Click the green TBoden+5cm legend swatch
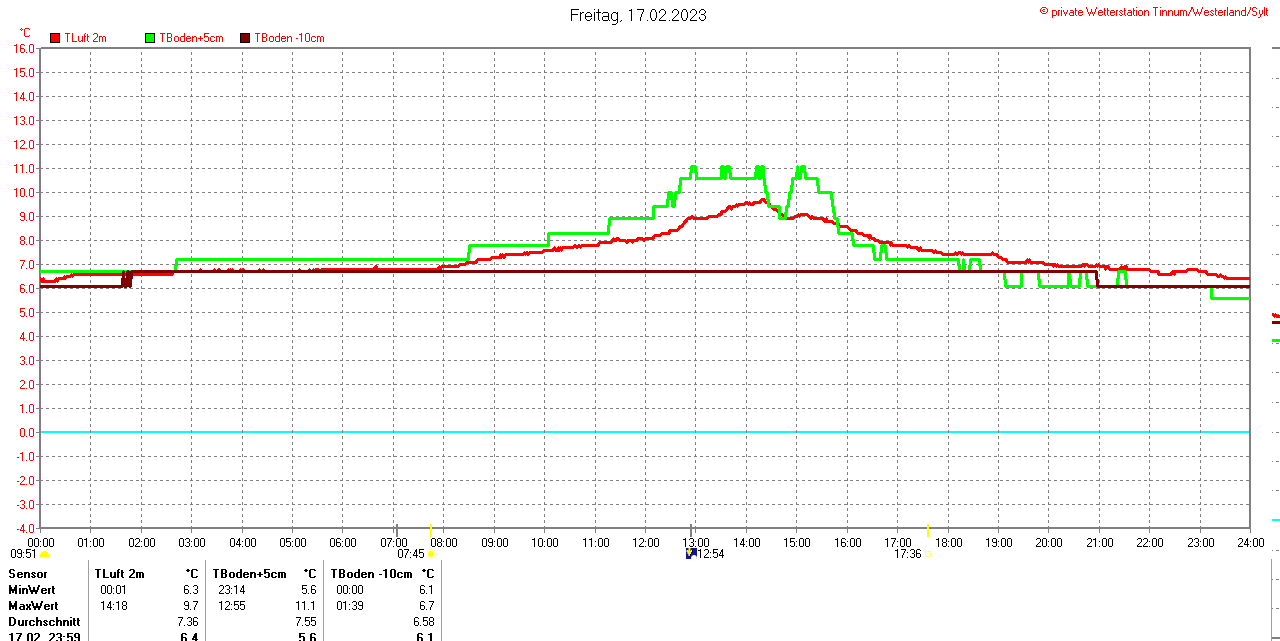 coord(151,38)
